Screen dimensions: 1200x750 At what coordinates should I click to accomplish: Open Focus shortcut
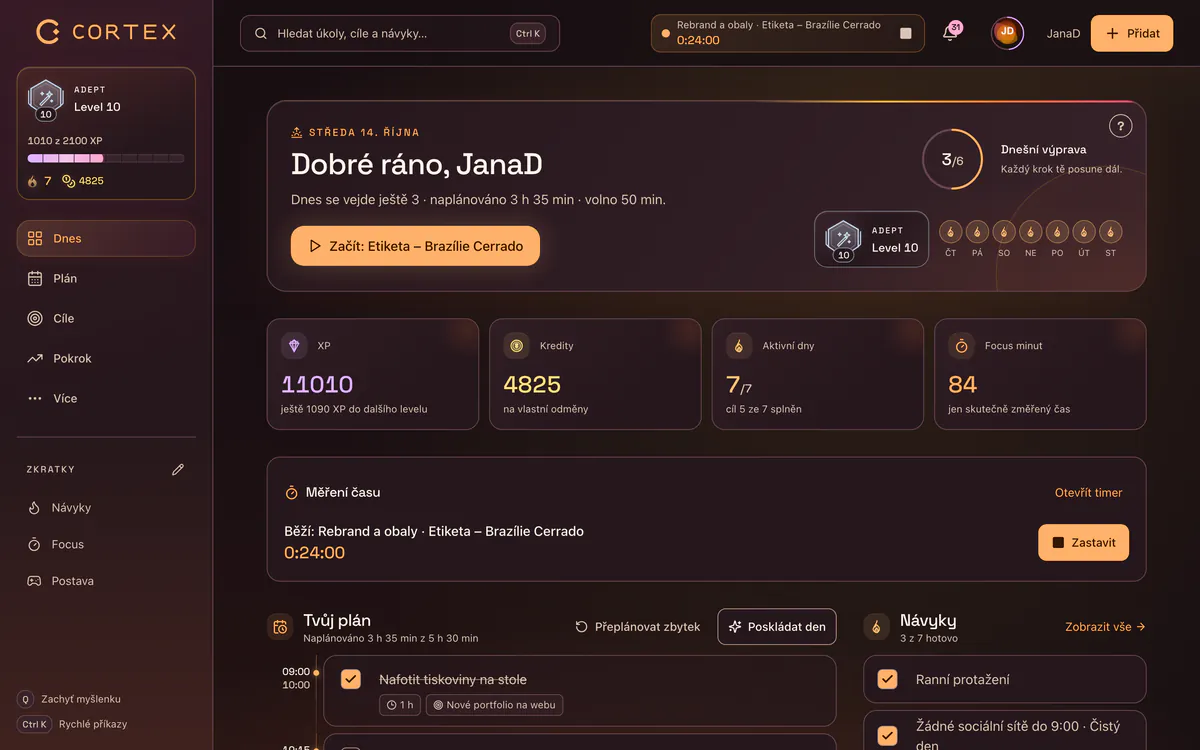pos(106,544)
